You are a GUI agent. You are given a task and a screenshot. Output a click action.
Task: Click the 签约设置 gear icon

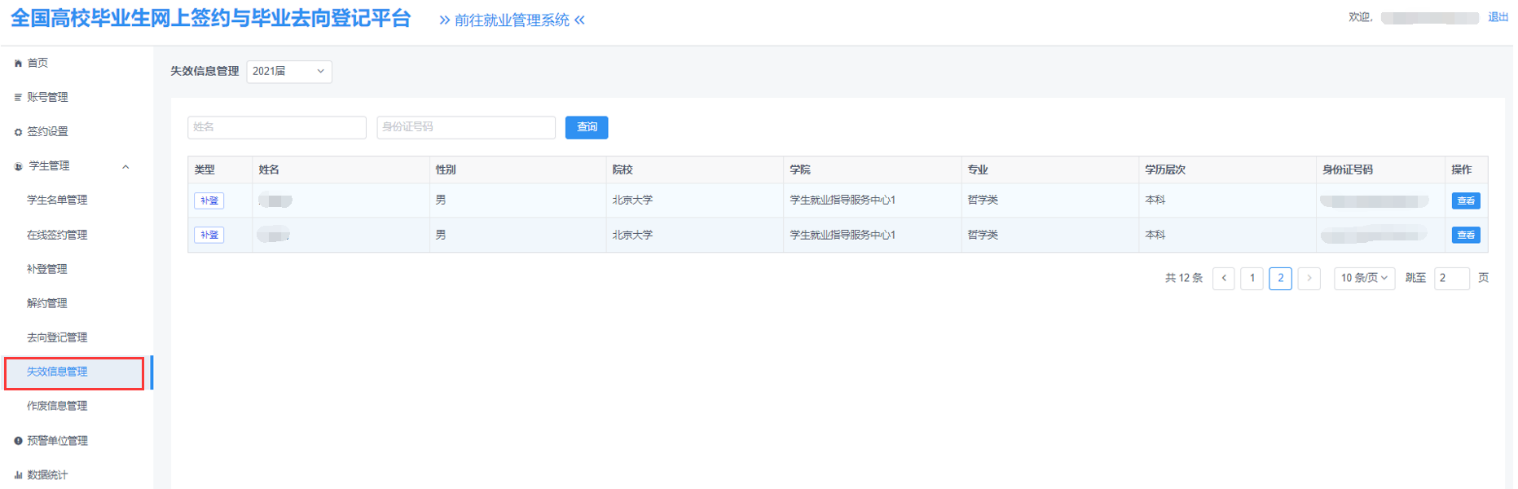[x=17, y=132]
